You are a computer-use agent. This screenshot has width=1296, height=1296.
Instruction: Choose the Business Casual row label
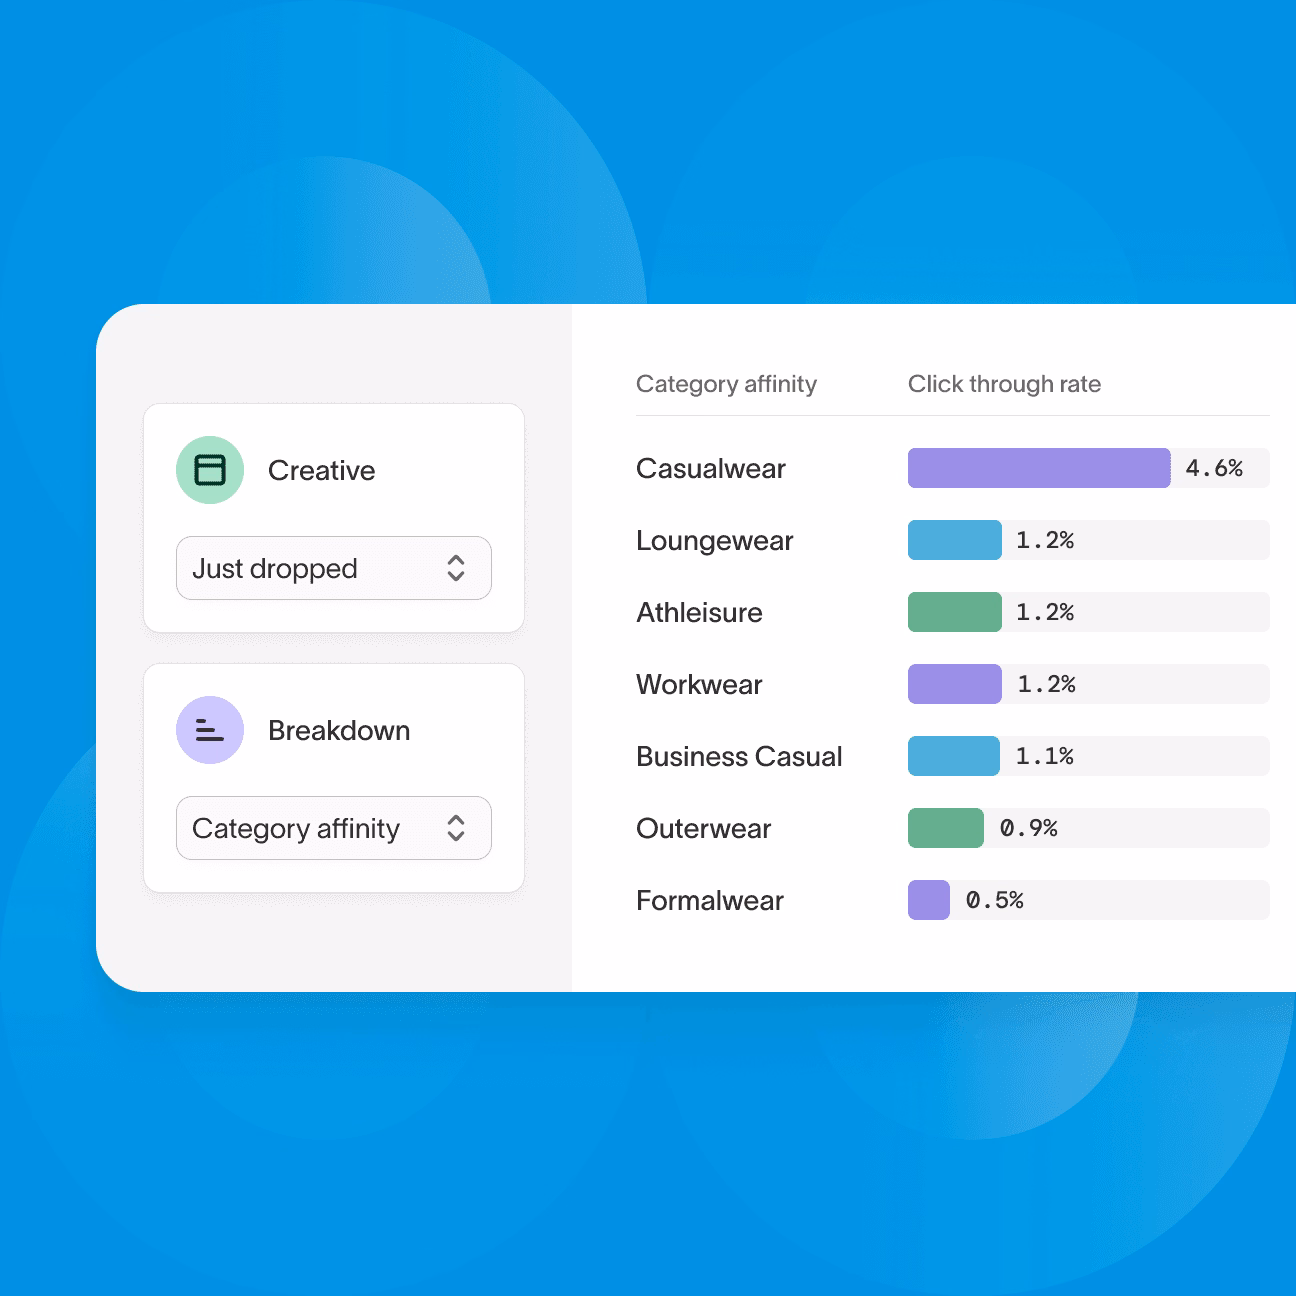739,756
